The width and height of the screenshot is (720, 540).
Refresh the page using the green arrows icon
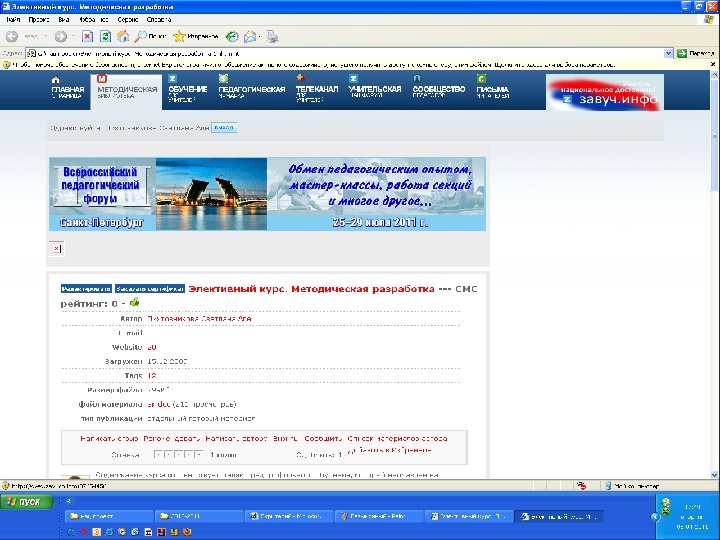(x=106, y=36)
